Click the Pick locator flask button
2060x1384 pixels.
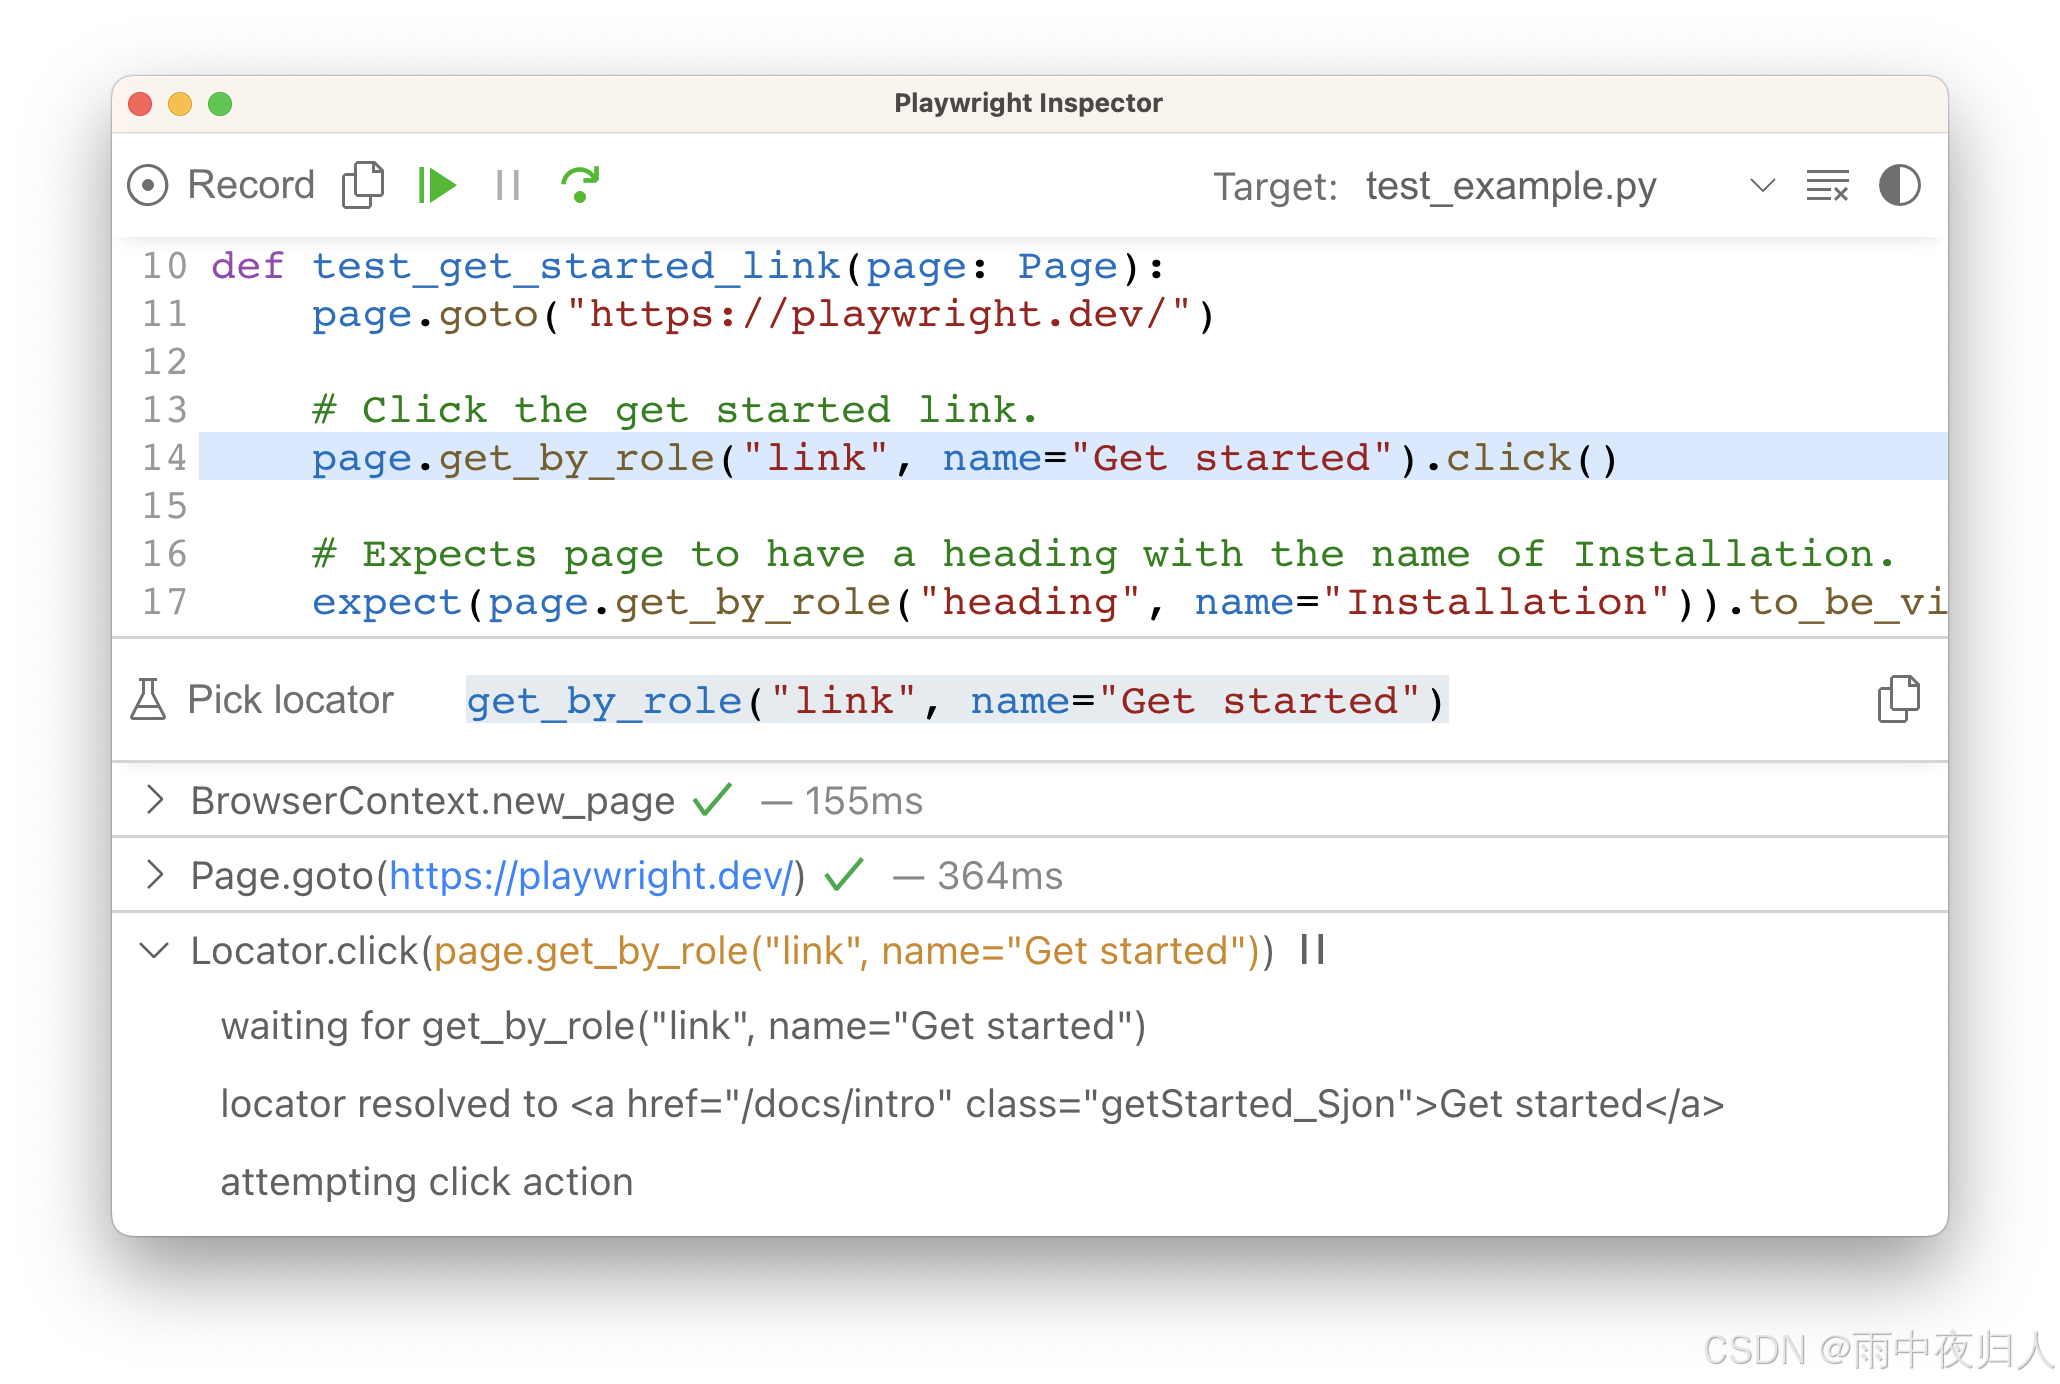pyautogui.click(x=262, y=699)
